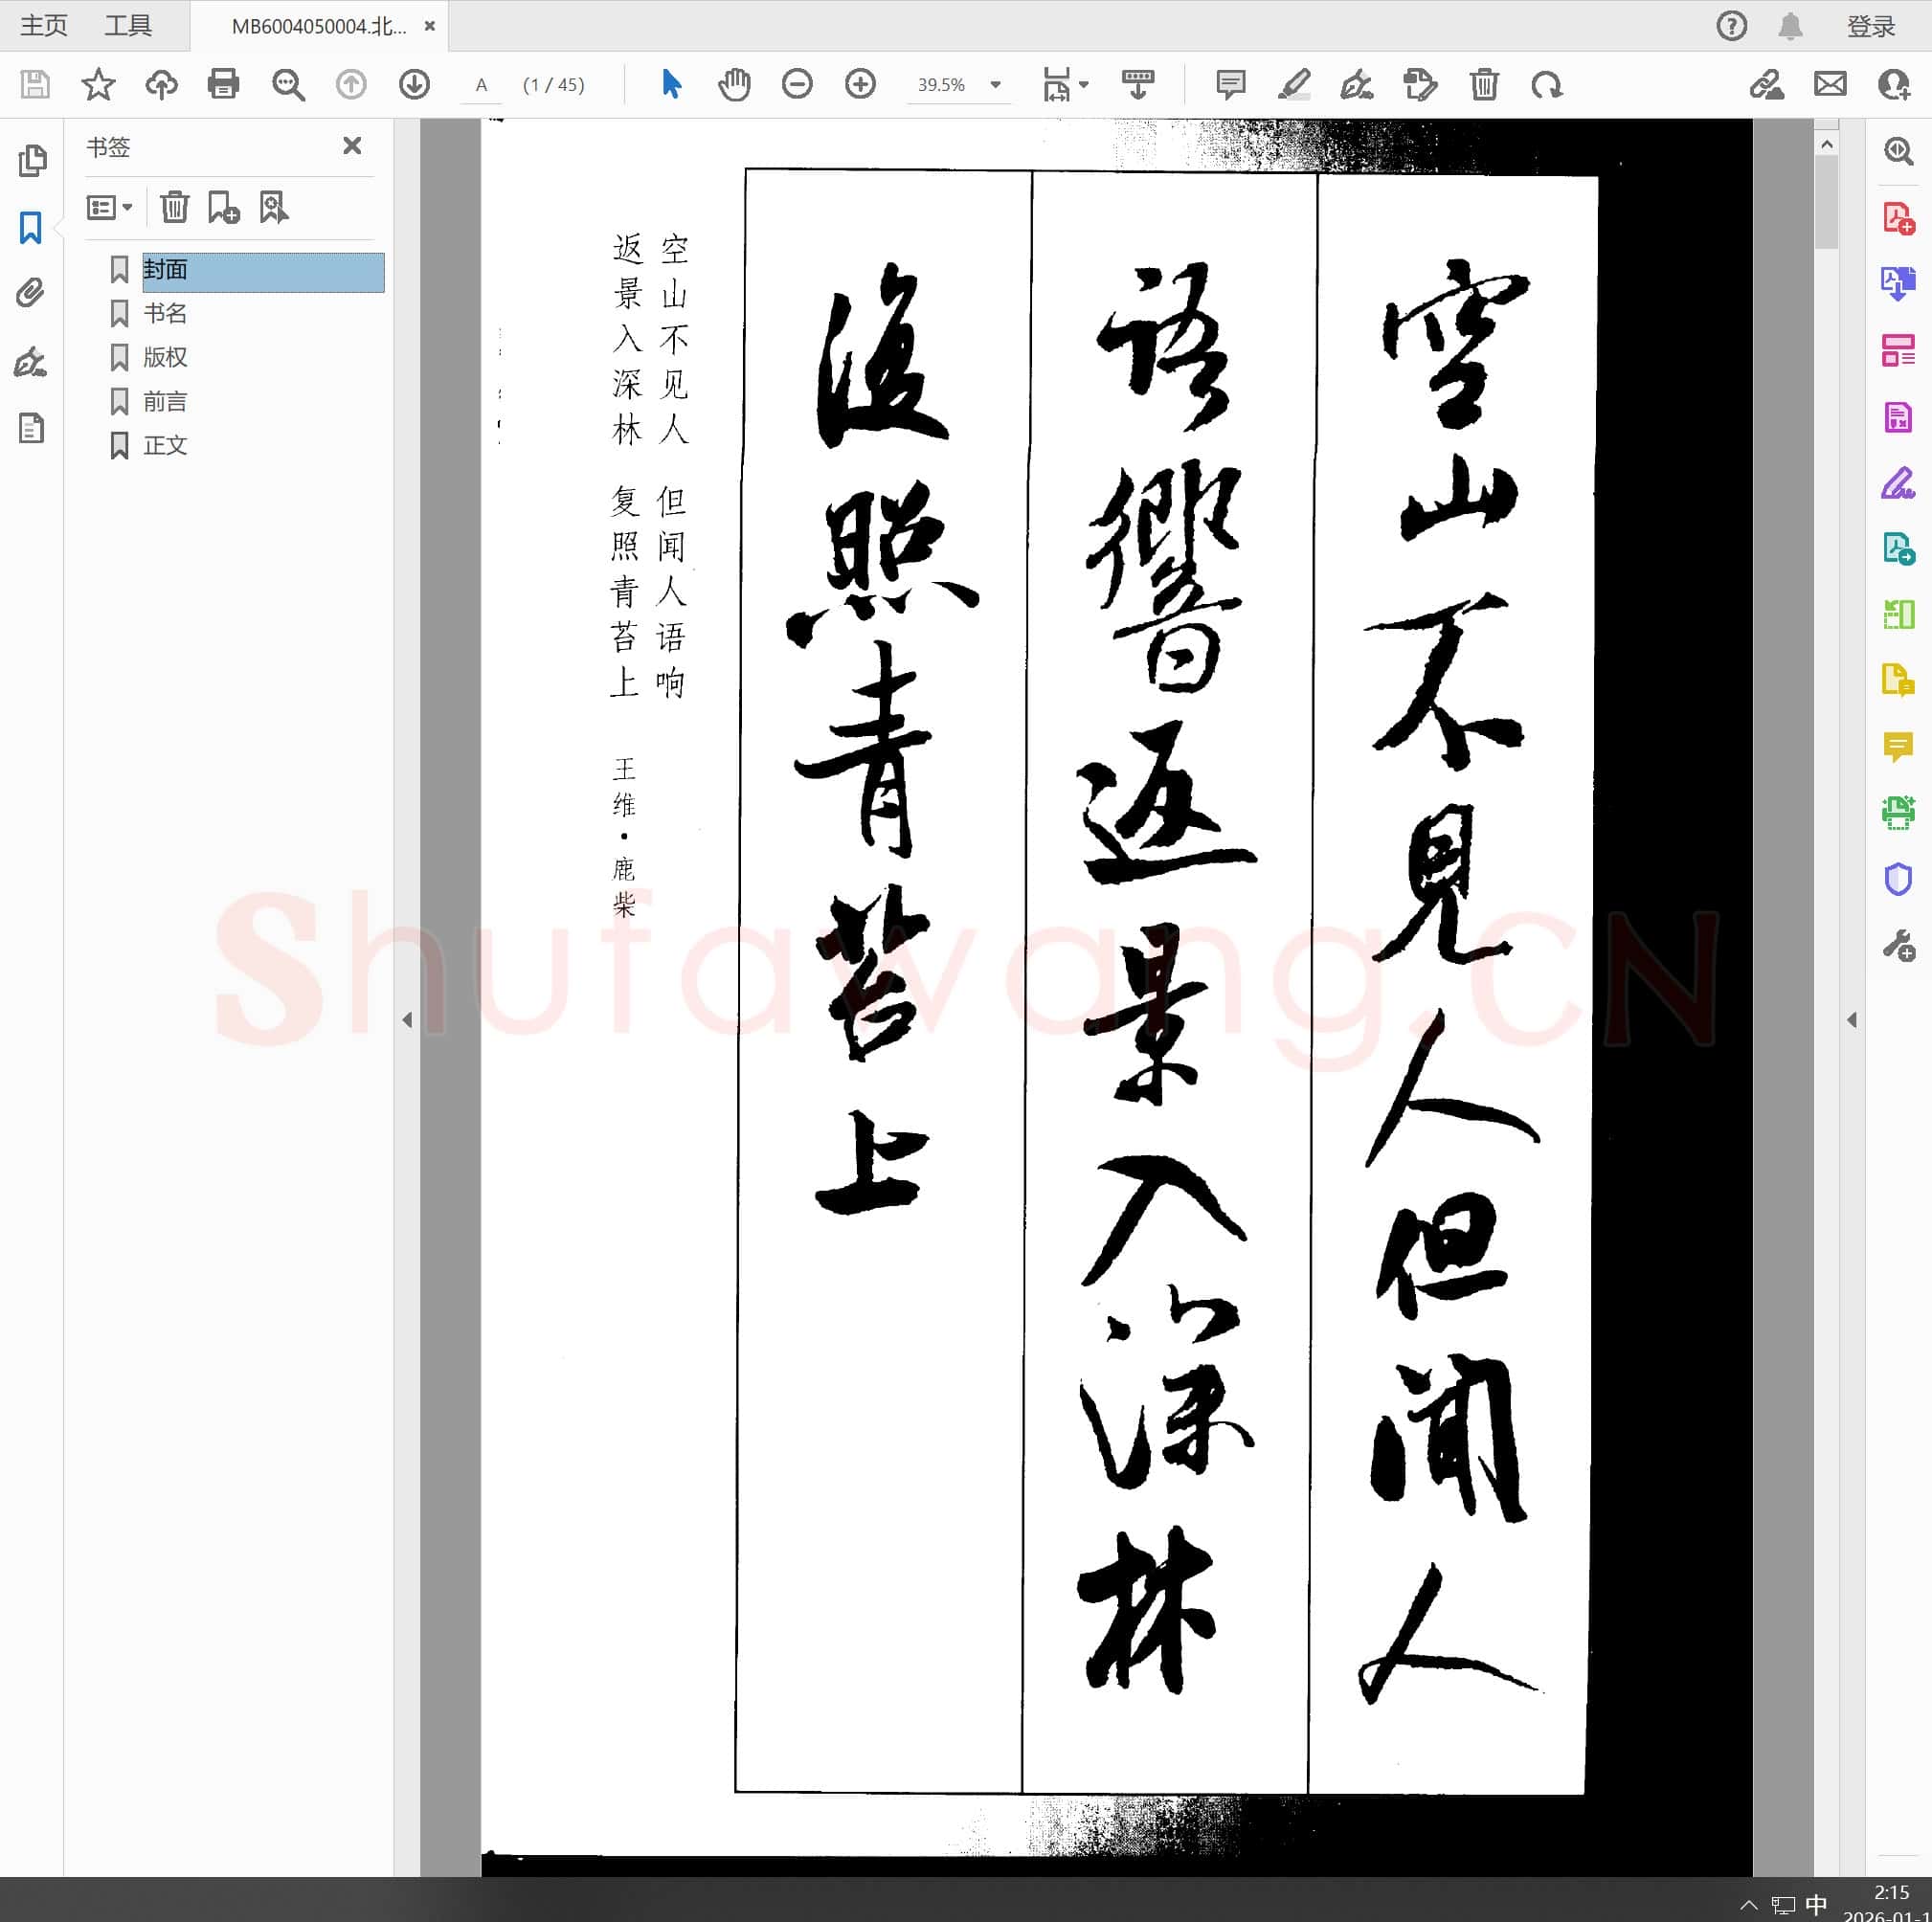Print the current PDF document

tap(224, 85)
